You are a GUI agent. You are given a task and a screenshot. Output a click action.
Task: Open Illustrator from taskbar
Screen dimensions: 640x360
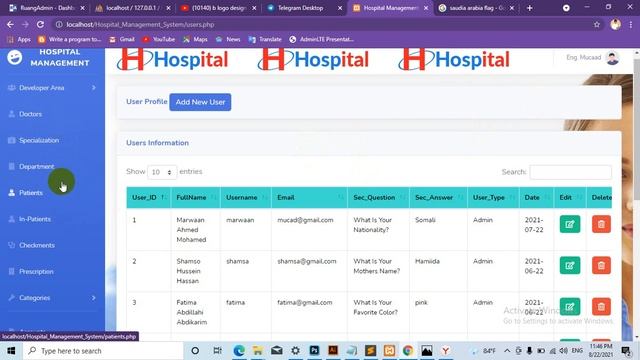tap(333, 351)
